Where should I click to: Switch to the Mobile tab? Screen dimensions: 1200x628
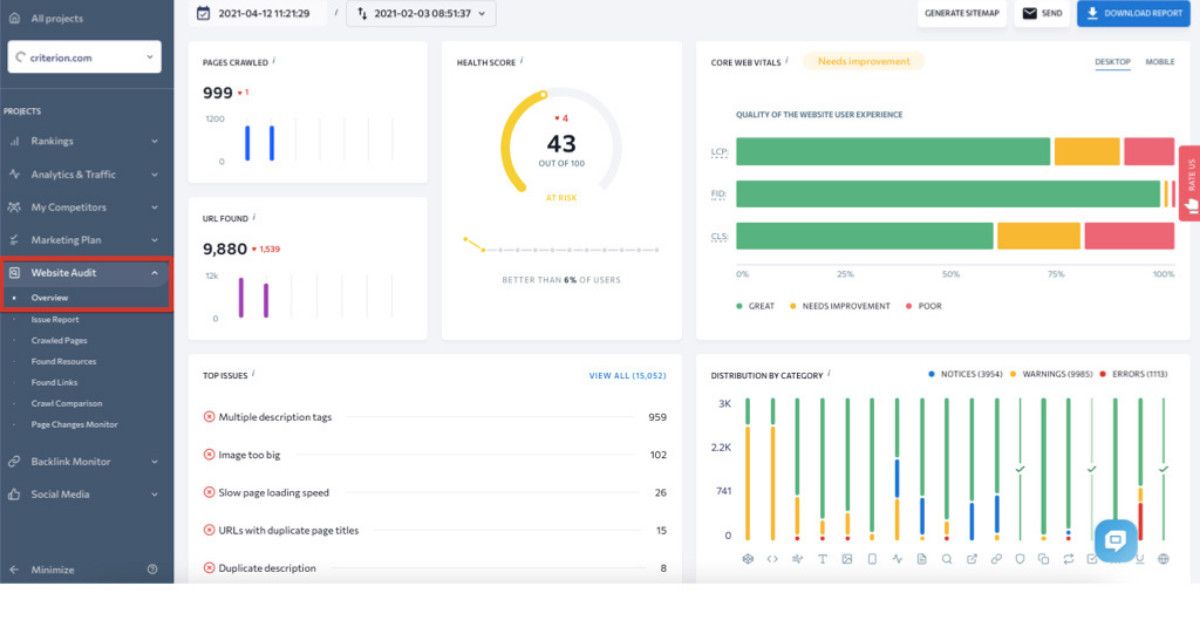click(1160, 62)
